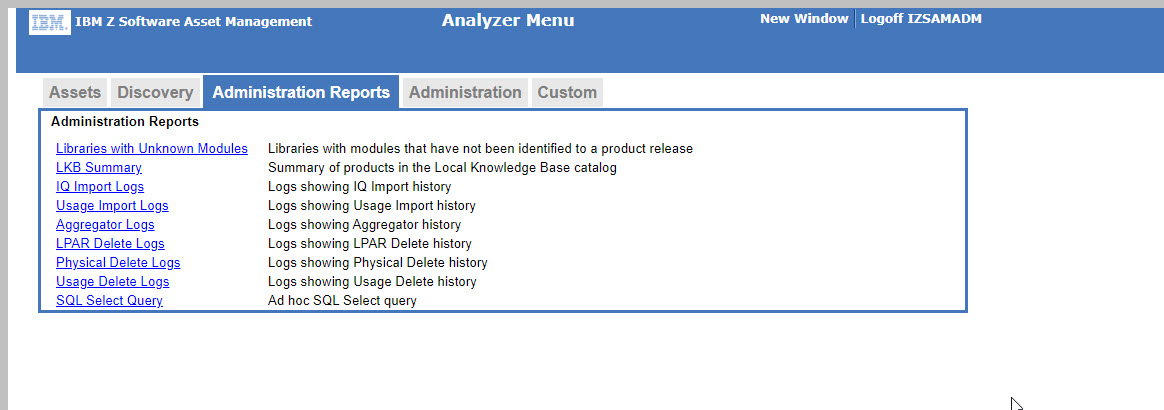Open the Custom tab
Image resolution: width=1164 pixels, height=410 pixels.
567,92
